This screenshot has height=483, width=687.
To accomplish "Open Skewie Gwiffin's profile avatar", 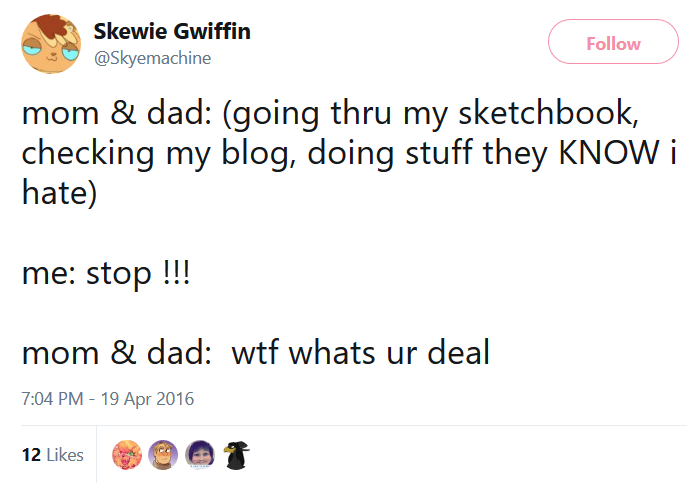I will 51,46.
